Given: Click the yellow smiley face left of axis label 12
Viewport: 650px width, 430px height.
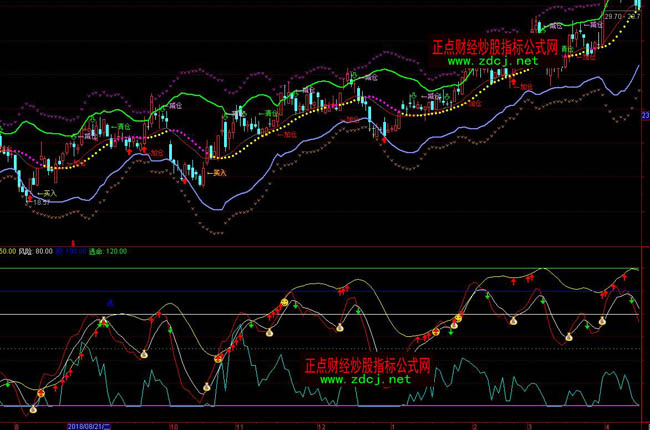Looking at the screenshot, I should [x=284, y=303].
